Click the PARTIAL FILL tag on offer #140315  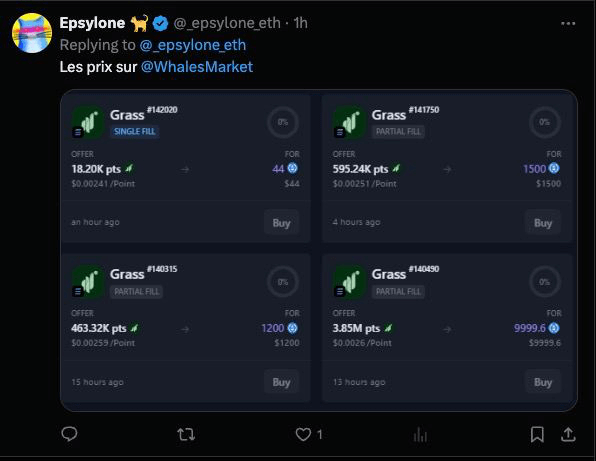coord(137,291)
